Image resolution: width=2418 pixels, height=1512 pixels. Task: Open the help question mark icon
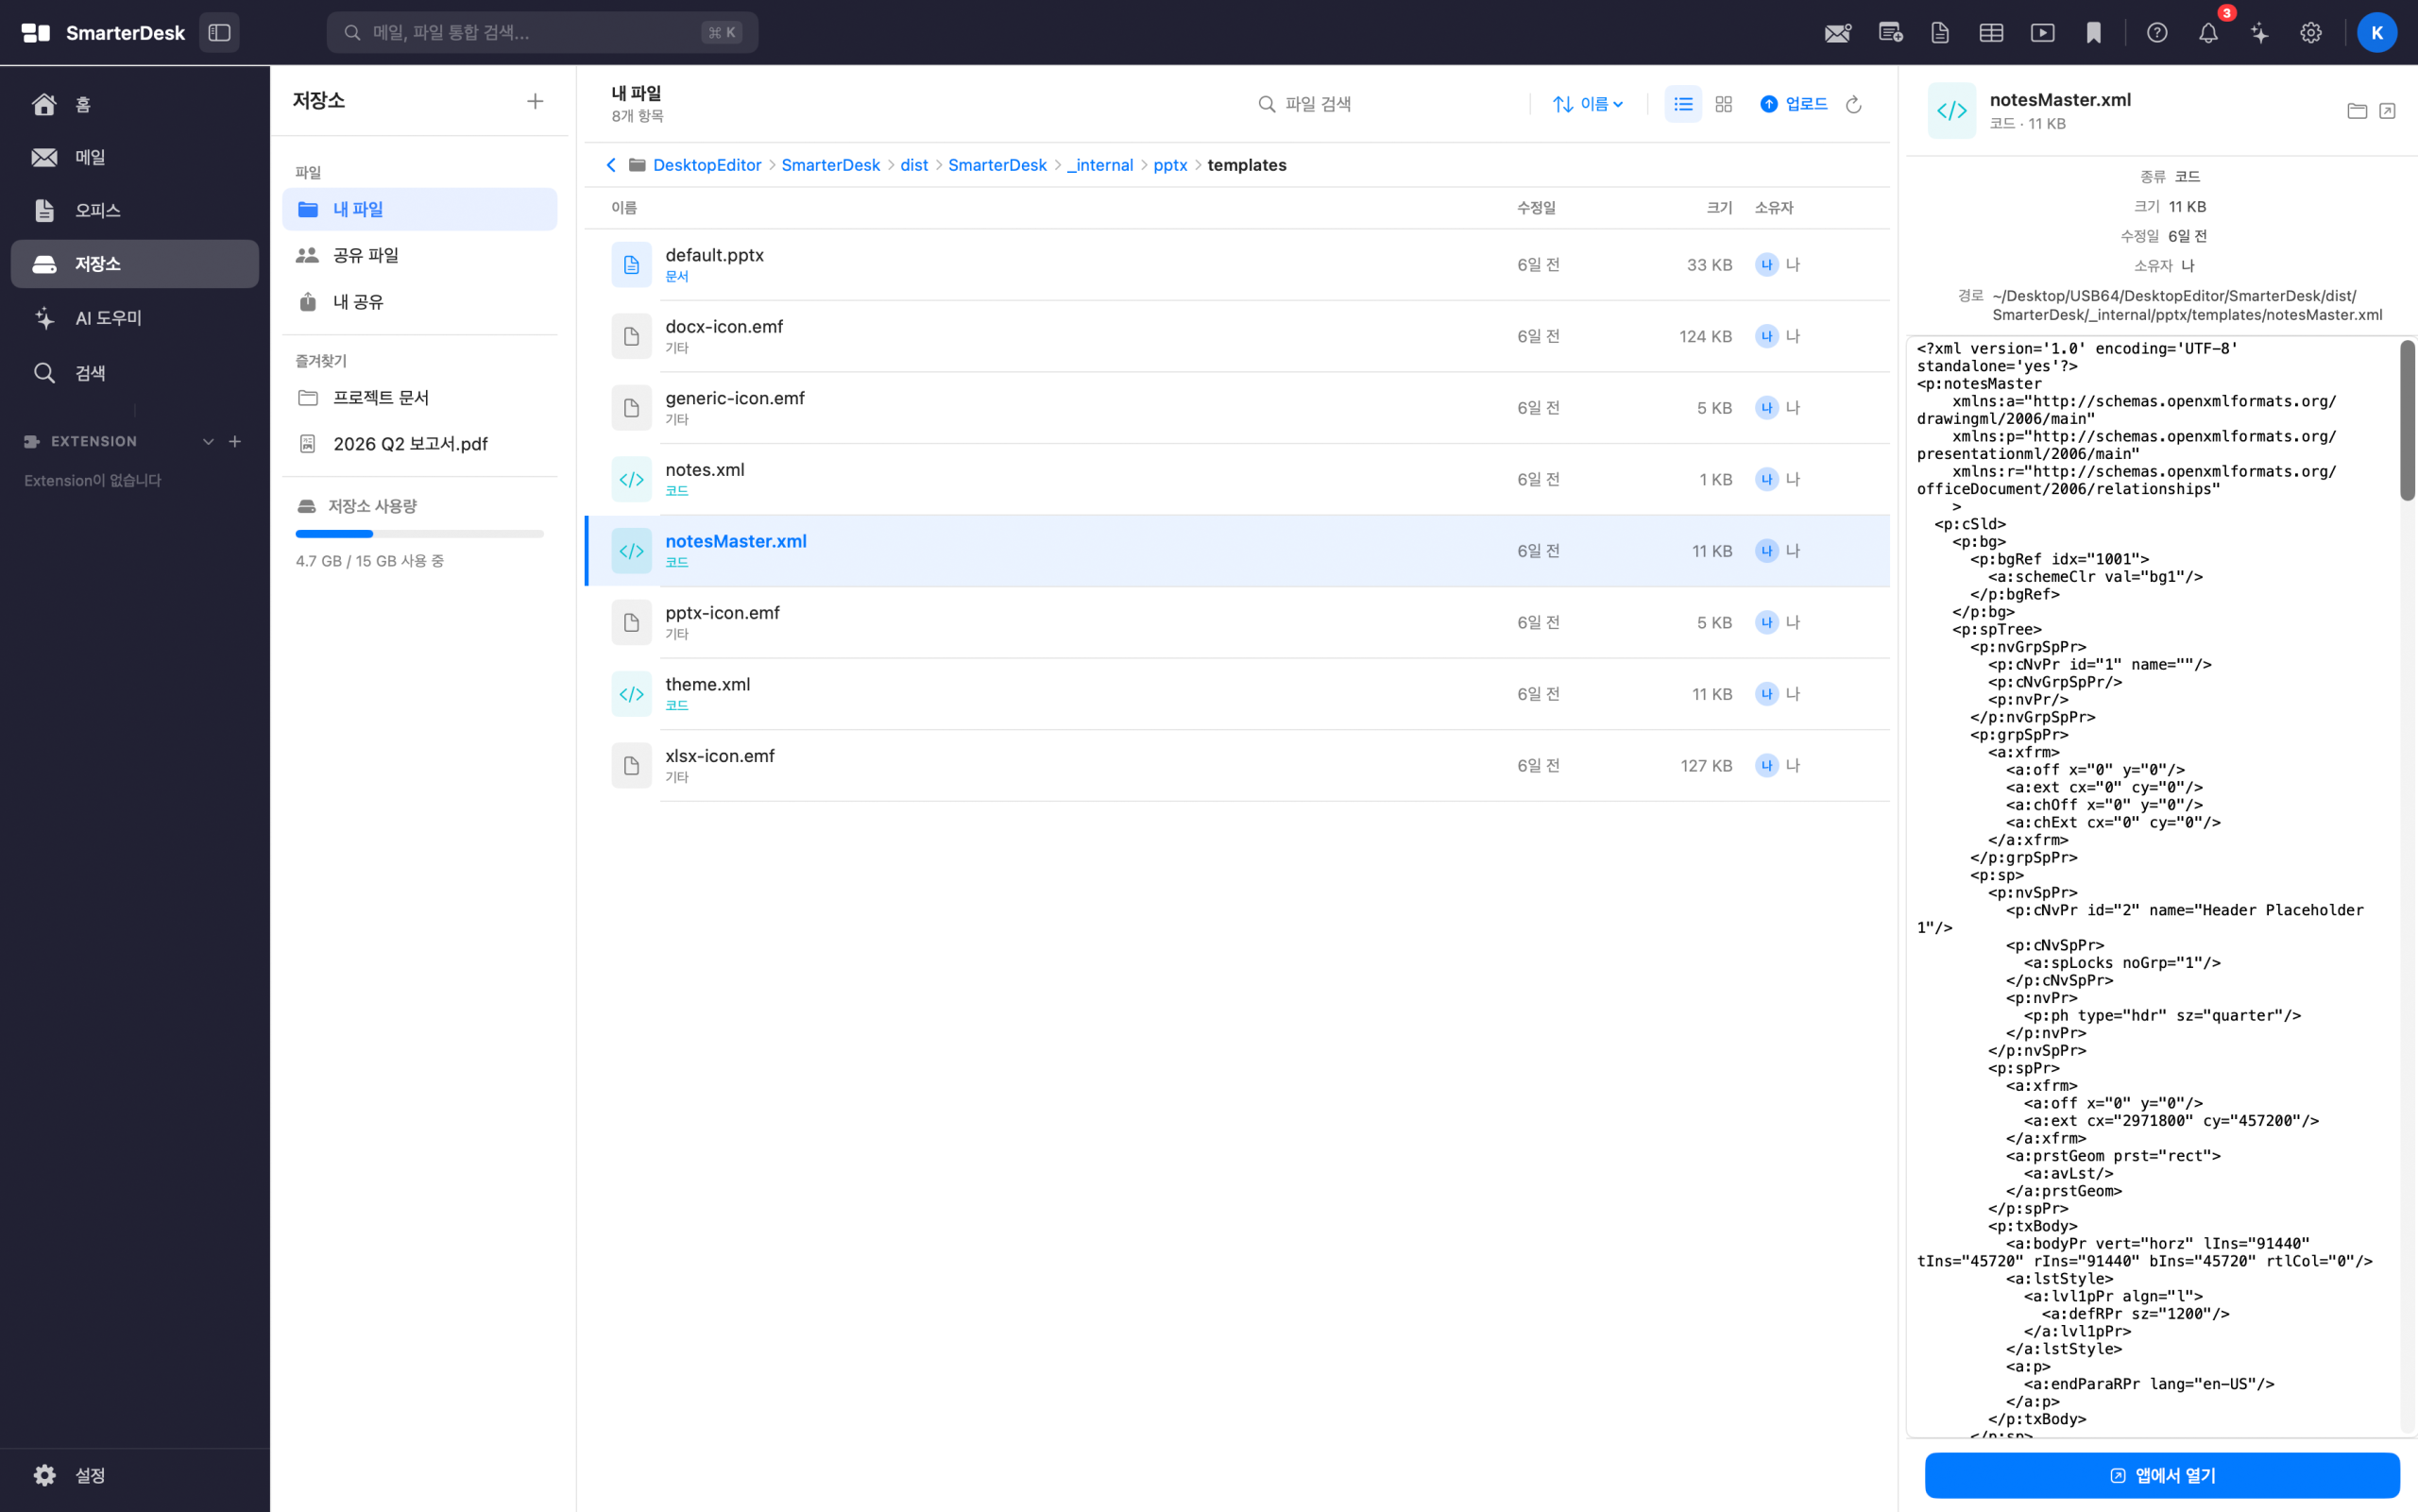coord(2157,33)
